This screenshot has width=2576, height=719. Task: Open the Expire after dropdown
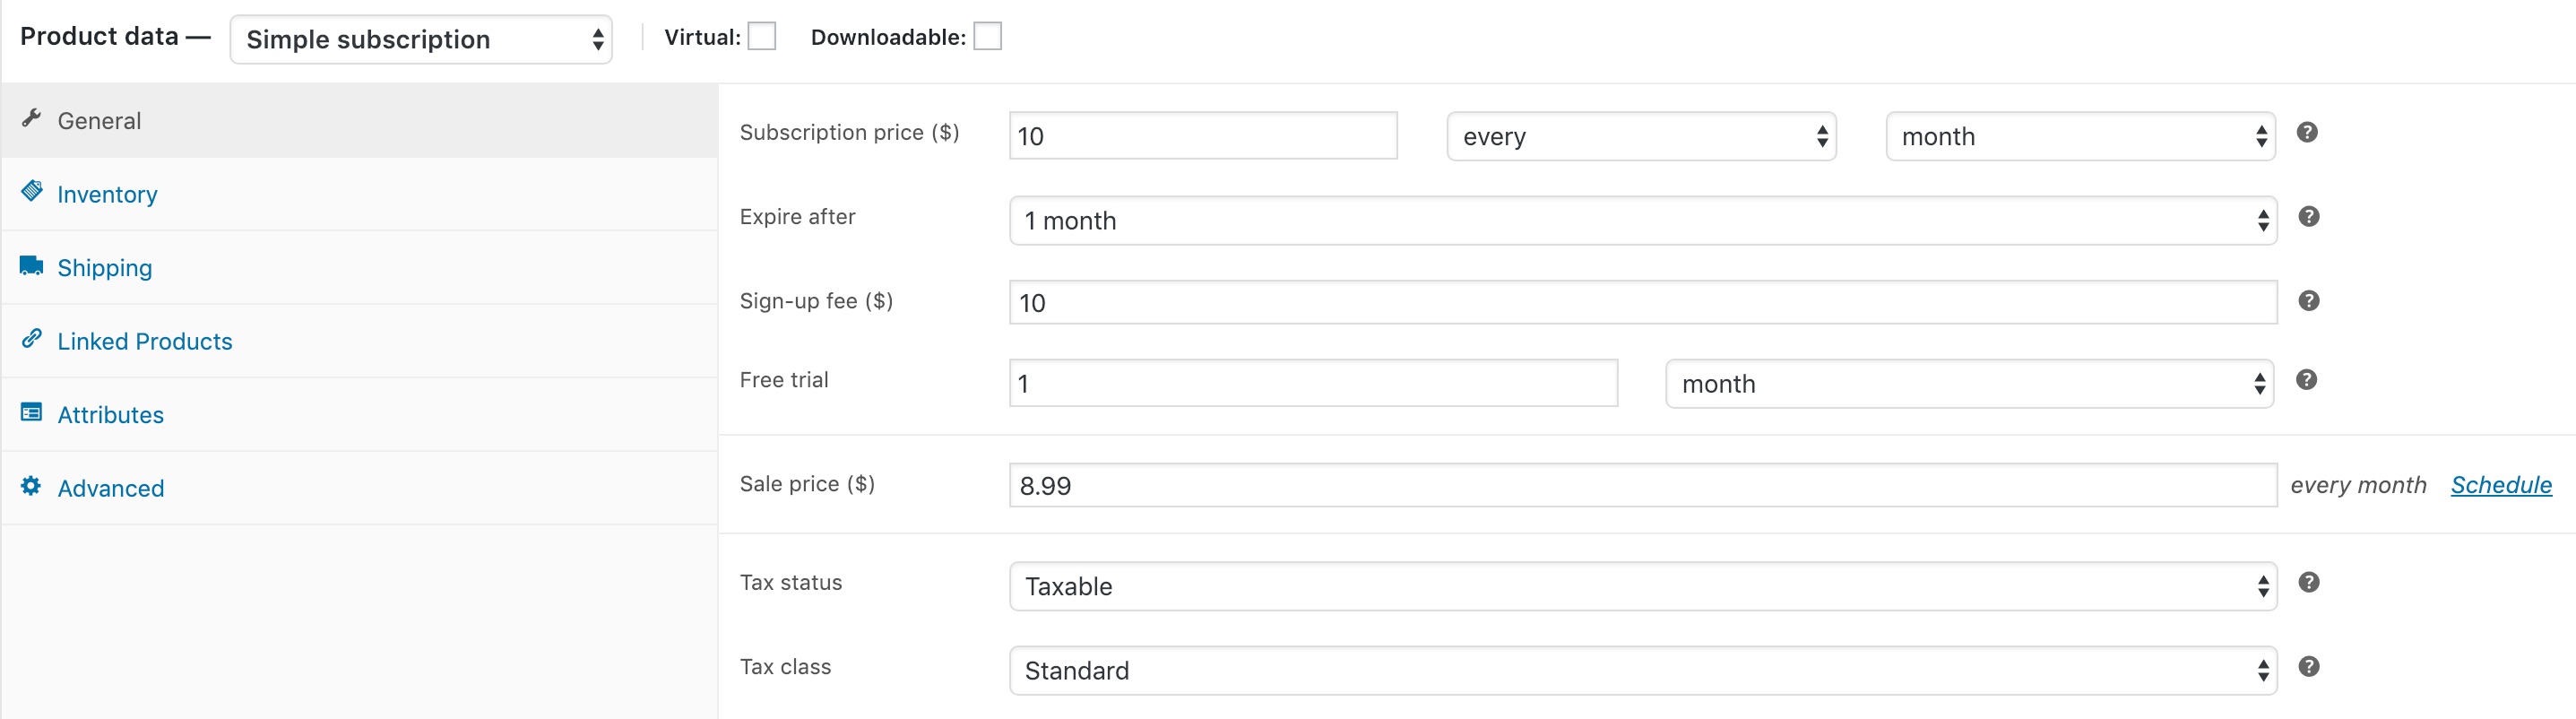pos(1642,220)
